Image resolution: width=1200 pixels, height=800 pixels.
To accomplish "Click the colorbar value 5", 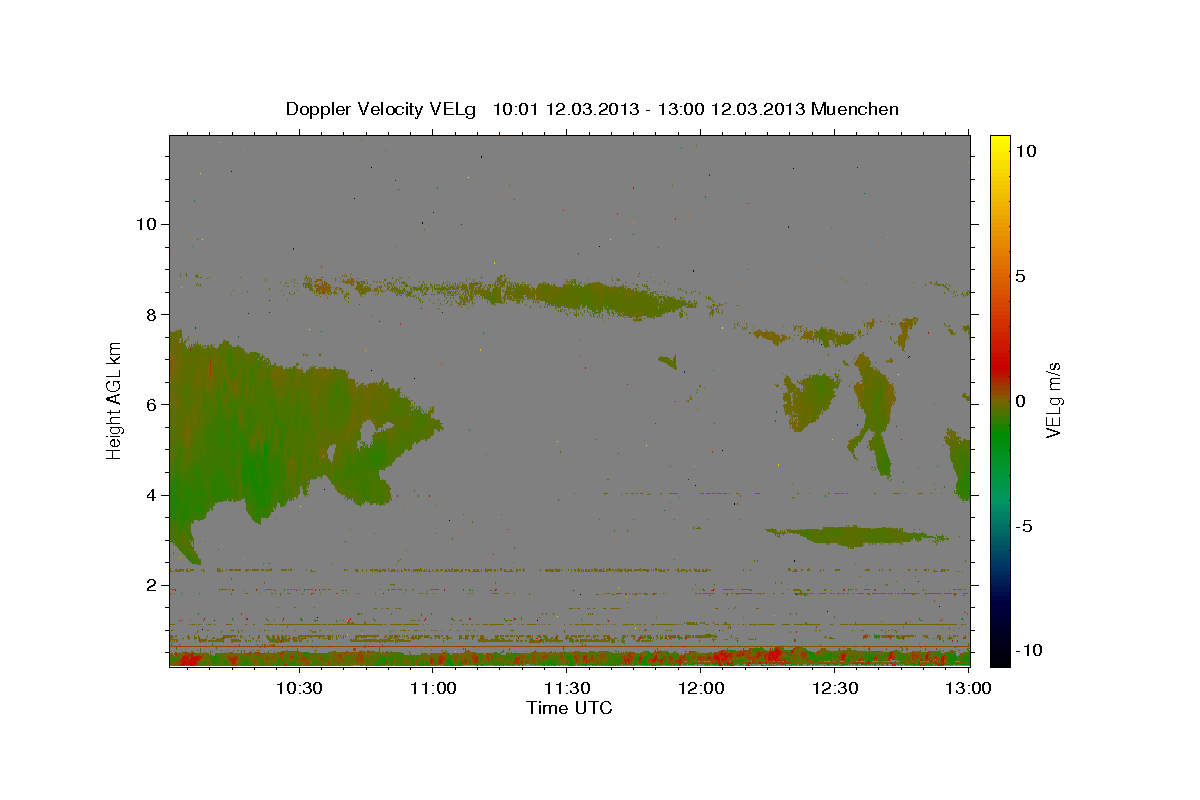I will click(1020, 276).
